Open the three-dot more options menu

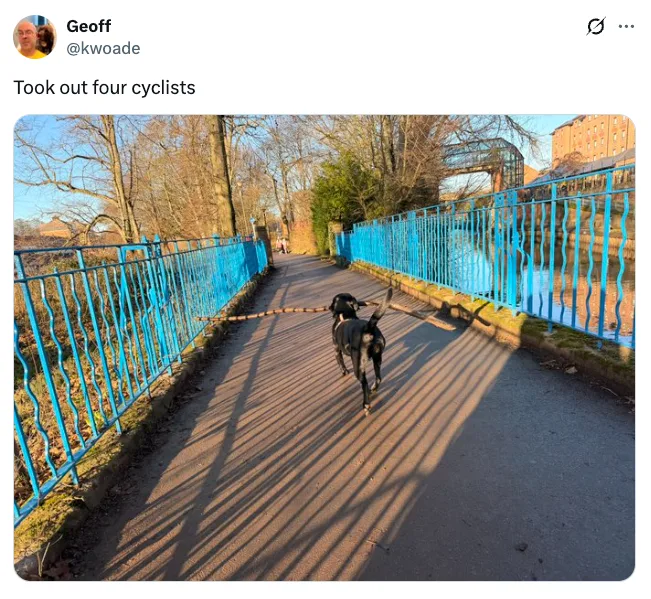coord(626,27)
